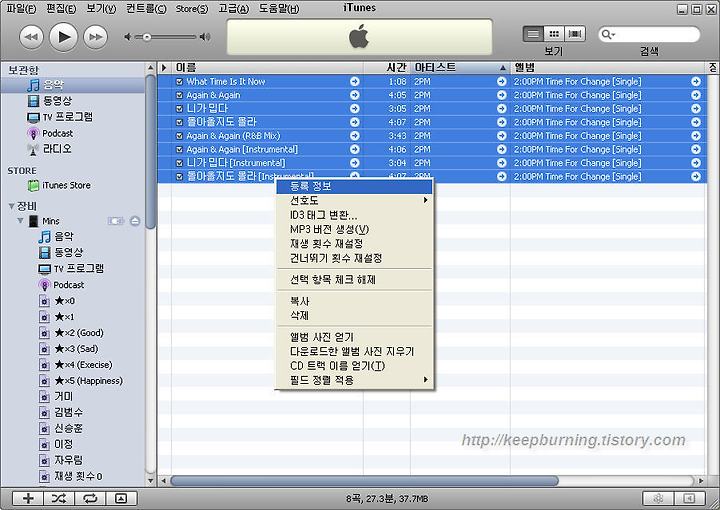
Task: Open the 고급 menu
Action: point(233,9)
